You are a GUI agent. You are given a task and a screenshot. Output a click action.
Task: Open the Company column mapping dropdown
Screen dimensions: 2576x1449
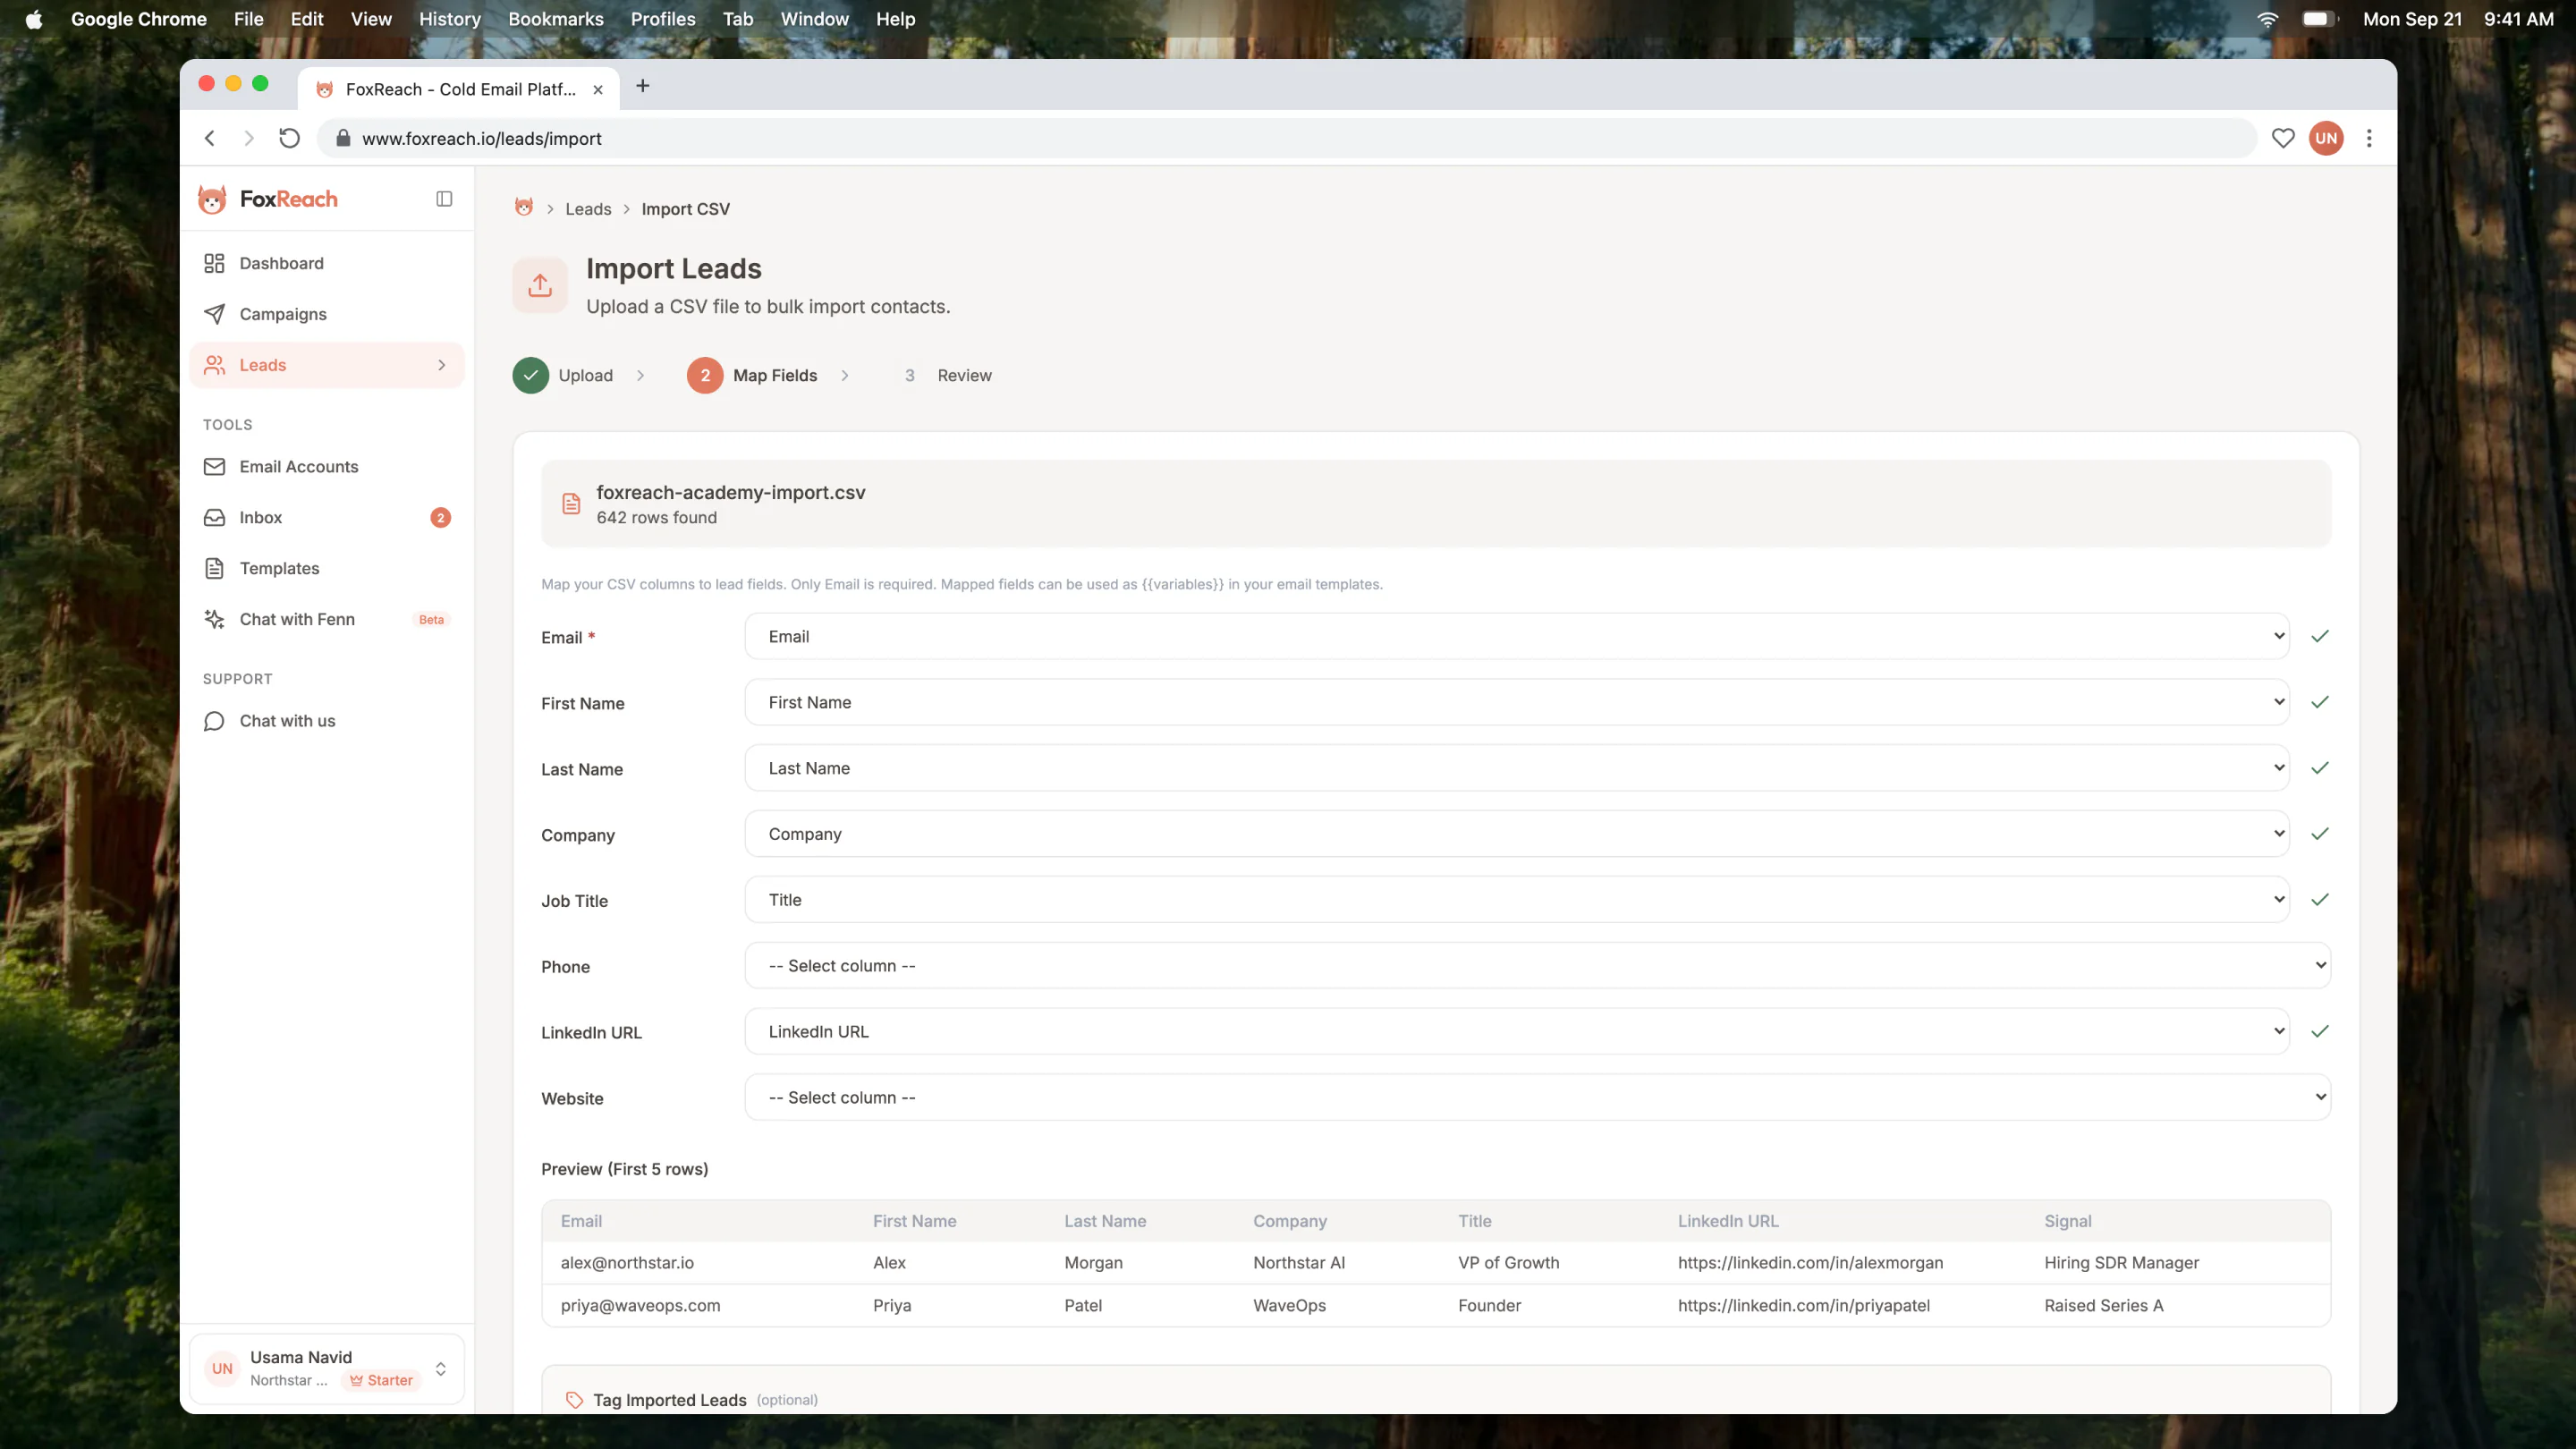[x=1517, y=834]
